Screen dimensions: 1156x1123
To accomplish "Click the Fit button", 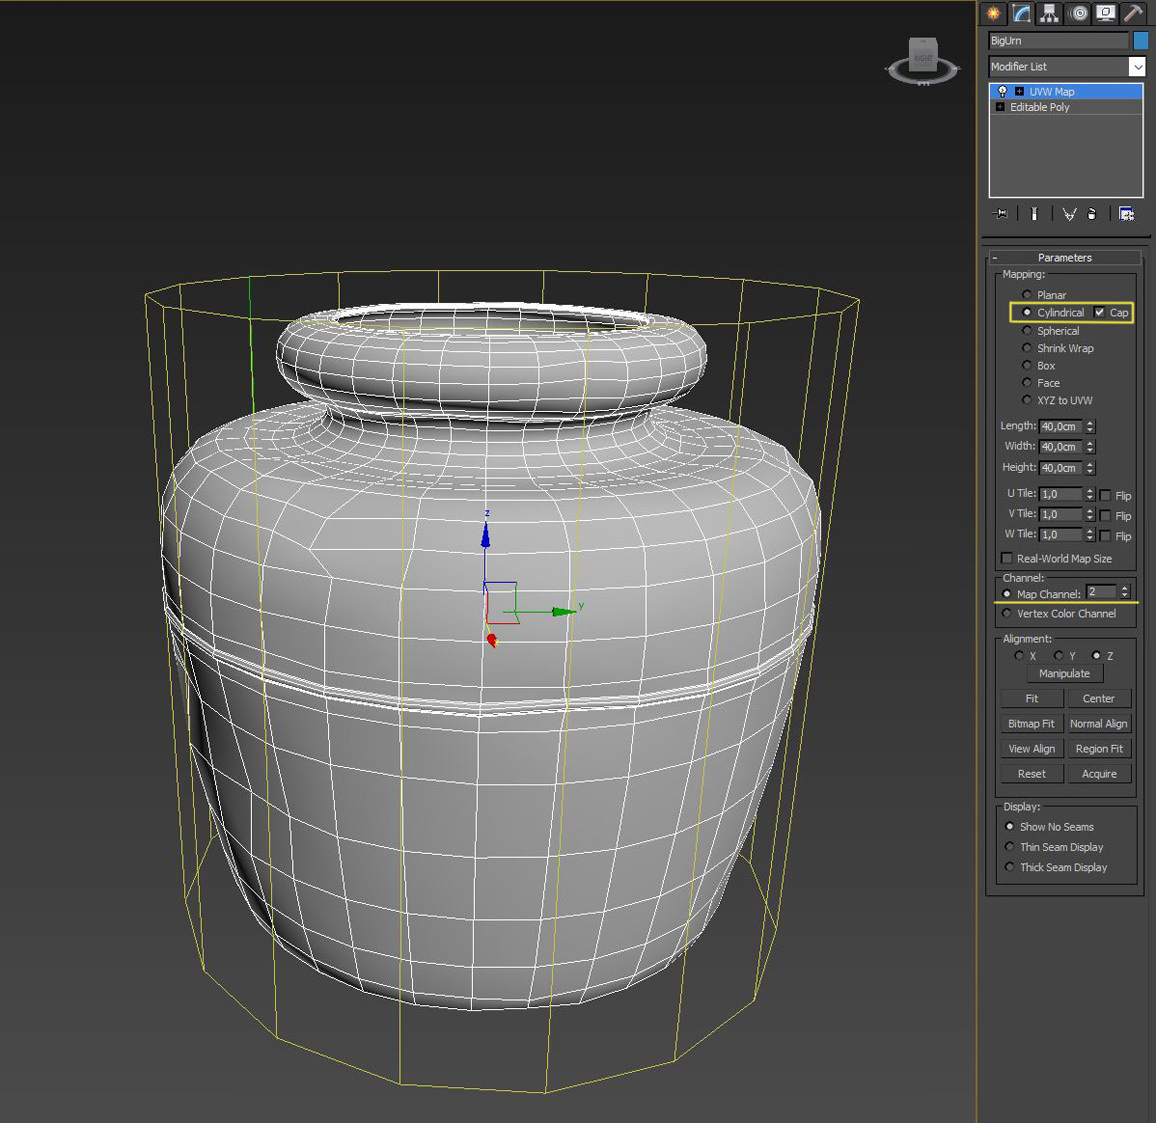I will (1031, 698).
